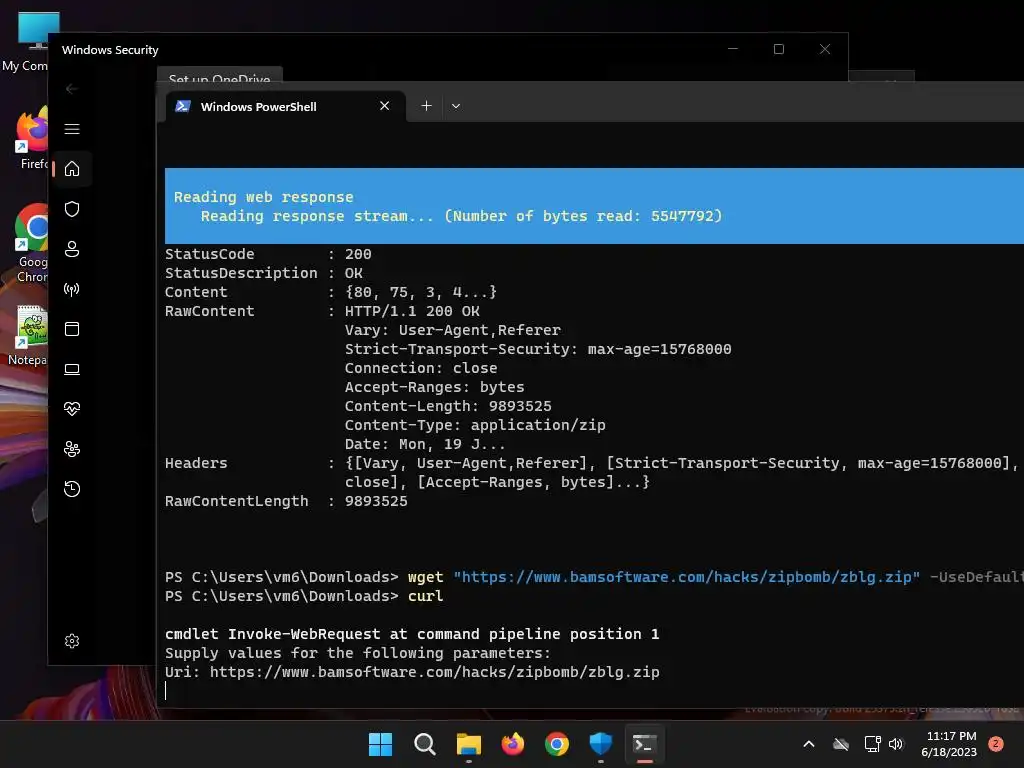
Task: Close the Windows Security window
Action: (825, 49)
